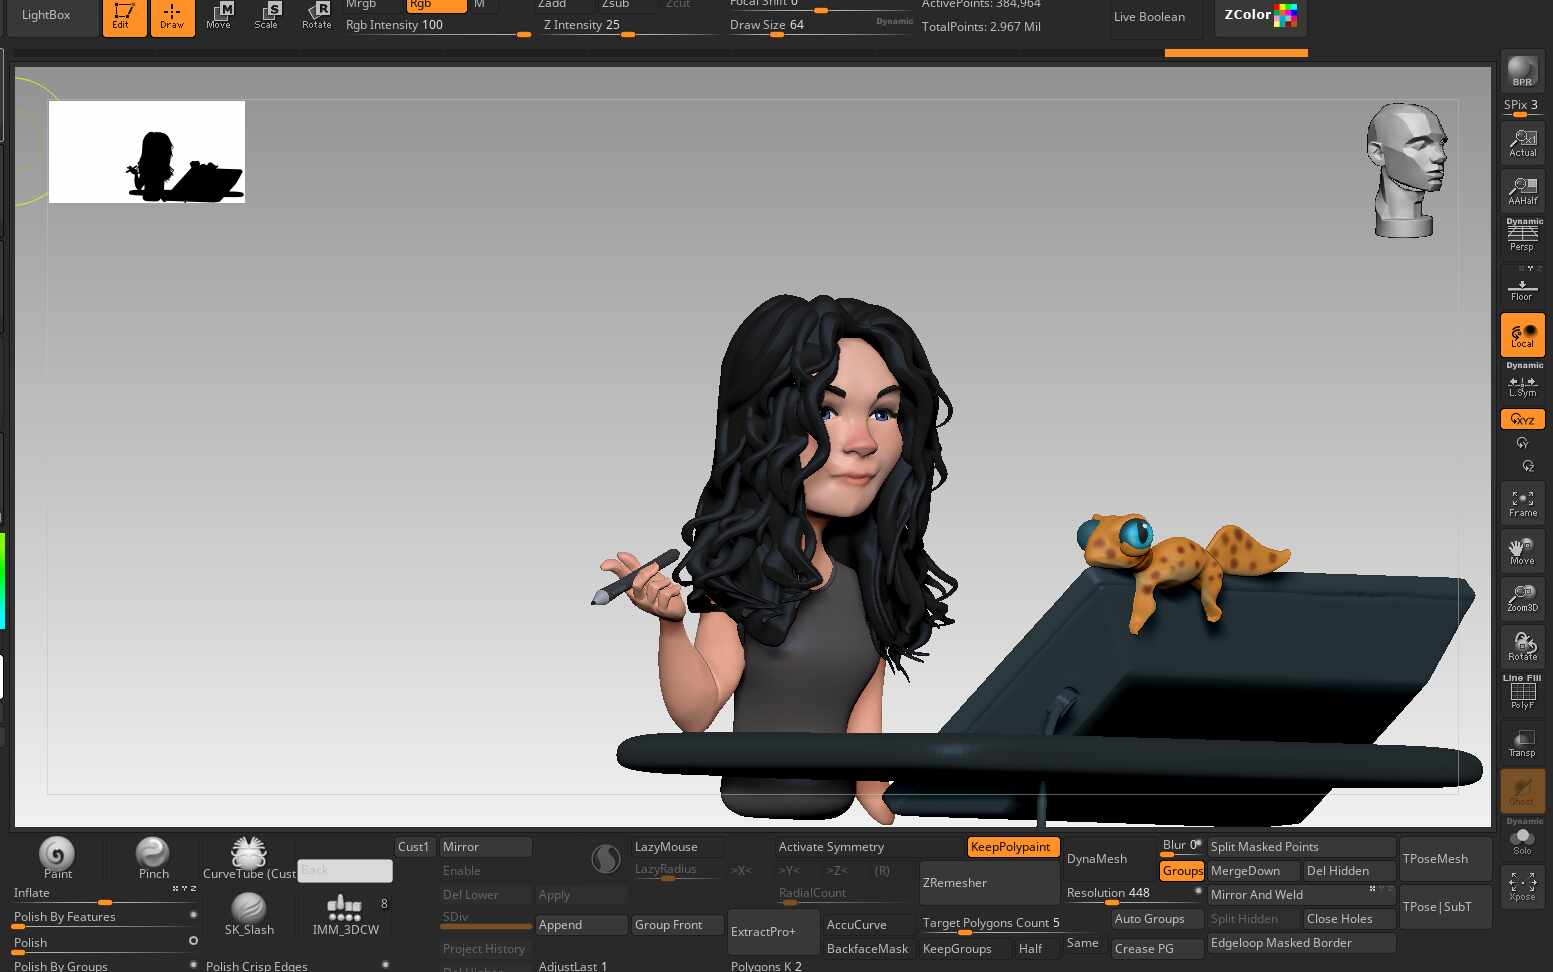Viewport: 1553px width, 972px height.
Task: Toggle DynaMesh Groups option
Action: coord(1182,871)
